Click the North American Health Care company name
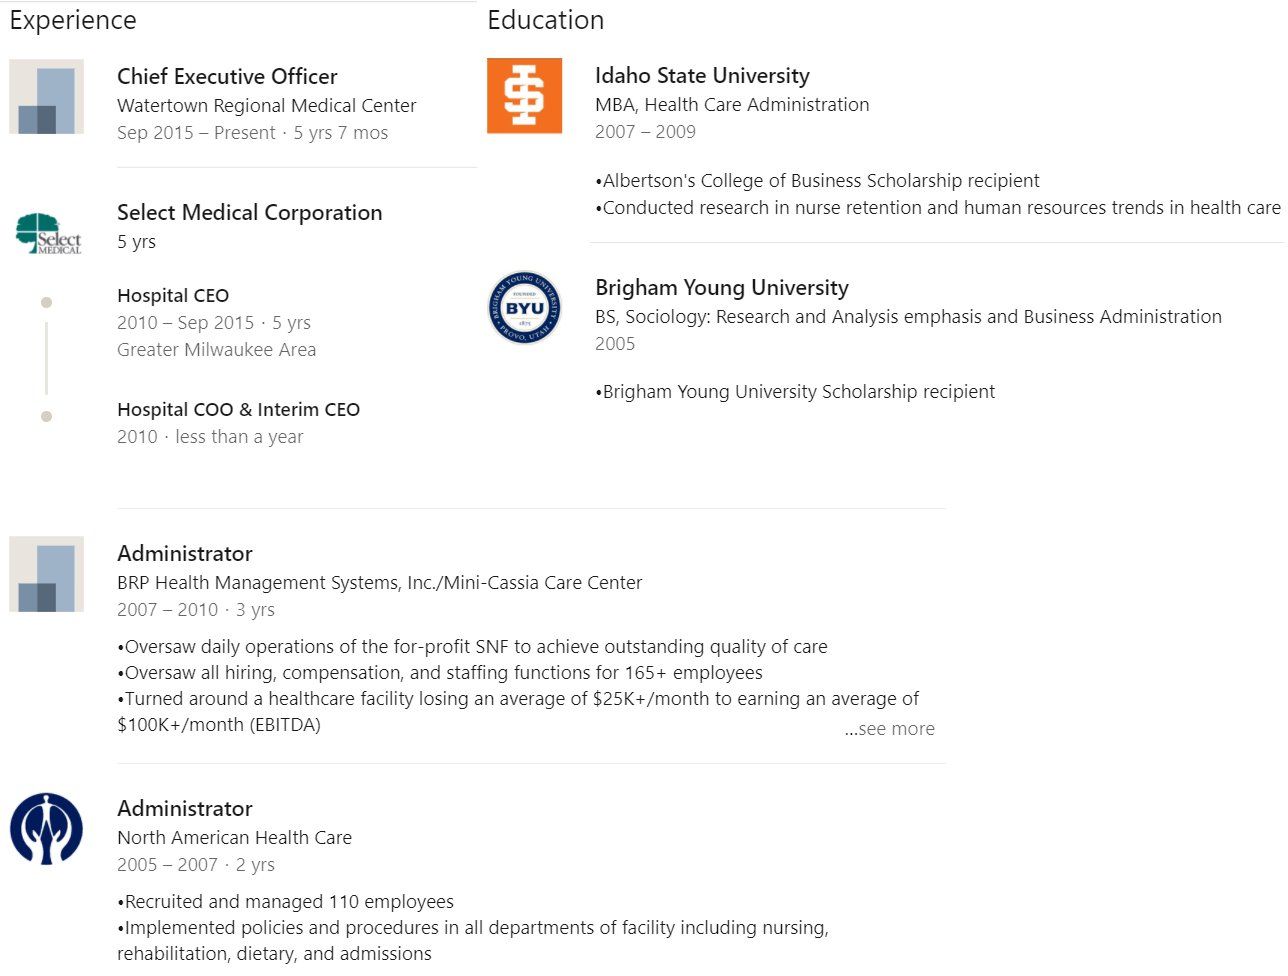The width and height of the screenshot is (1288, 976). pyautogui.click(x=234, y=837)
